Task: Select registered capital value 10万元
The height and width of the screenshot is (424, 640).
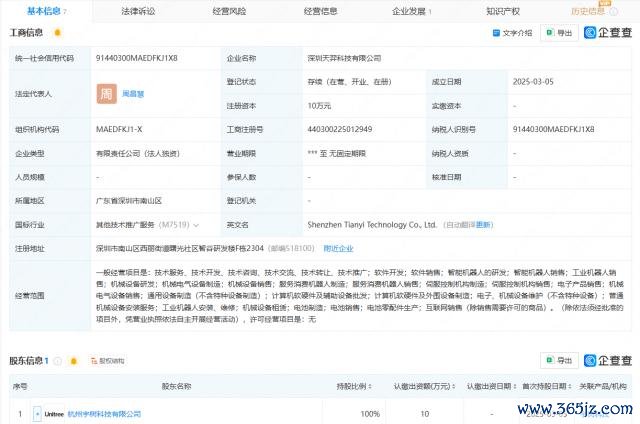Action: [x=319, y=106]
